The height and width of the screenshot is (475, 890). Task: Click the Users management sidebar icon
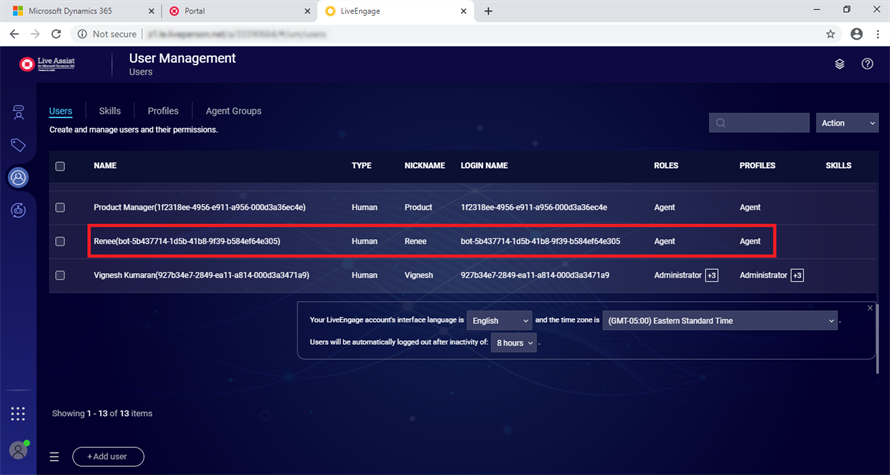18,178
